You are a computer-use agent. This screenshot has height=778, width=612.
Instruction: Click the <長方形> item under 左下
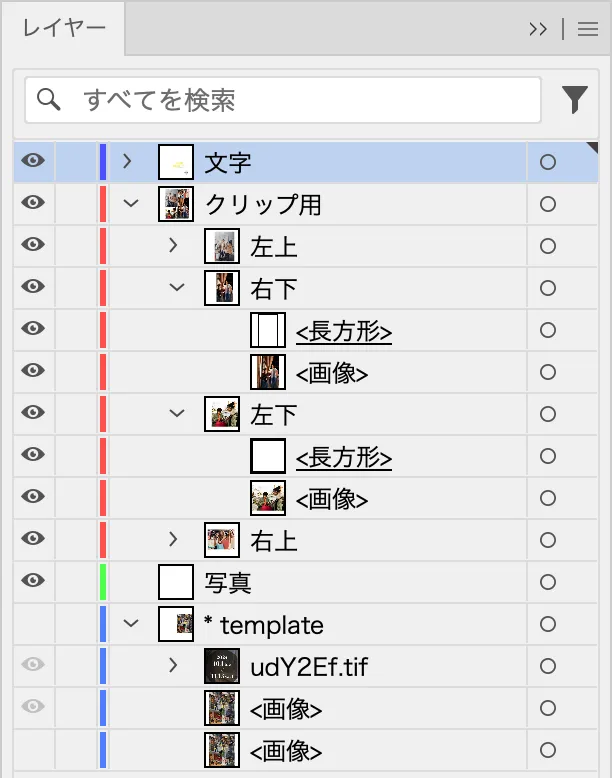pos(343,457)
